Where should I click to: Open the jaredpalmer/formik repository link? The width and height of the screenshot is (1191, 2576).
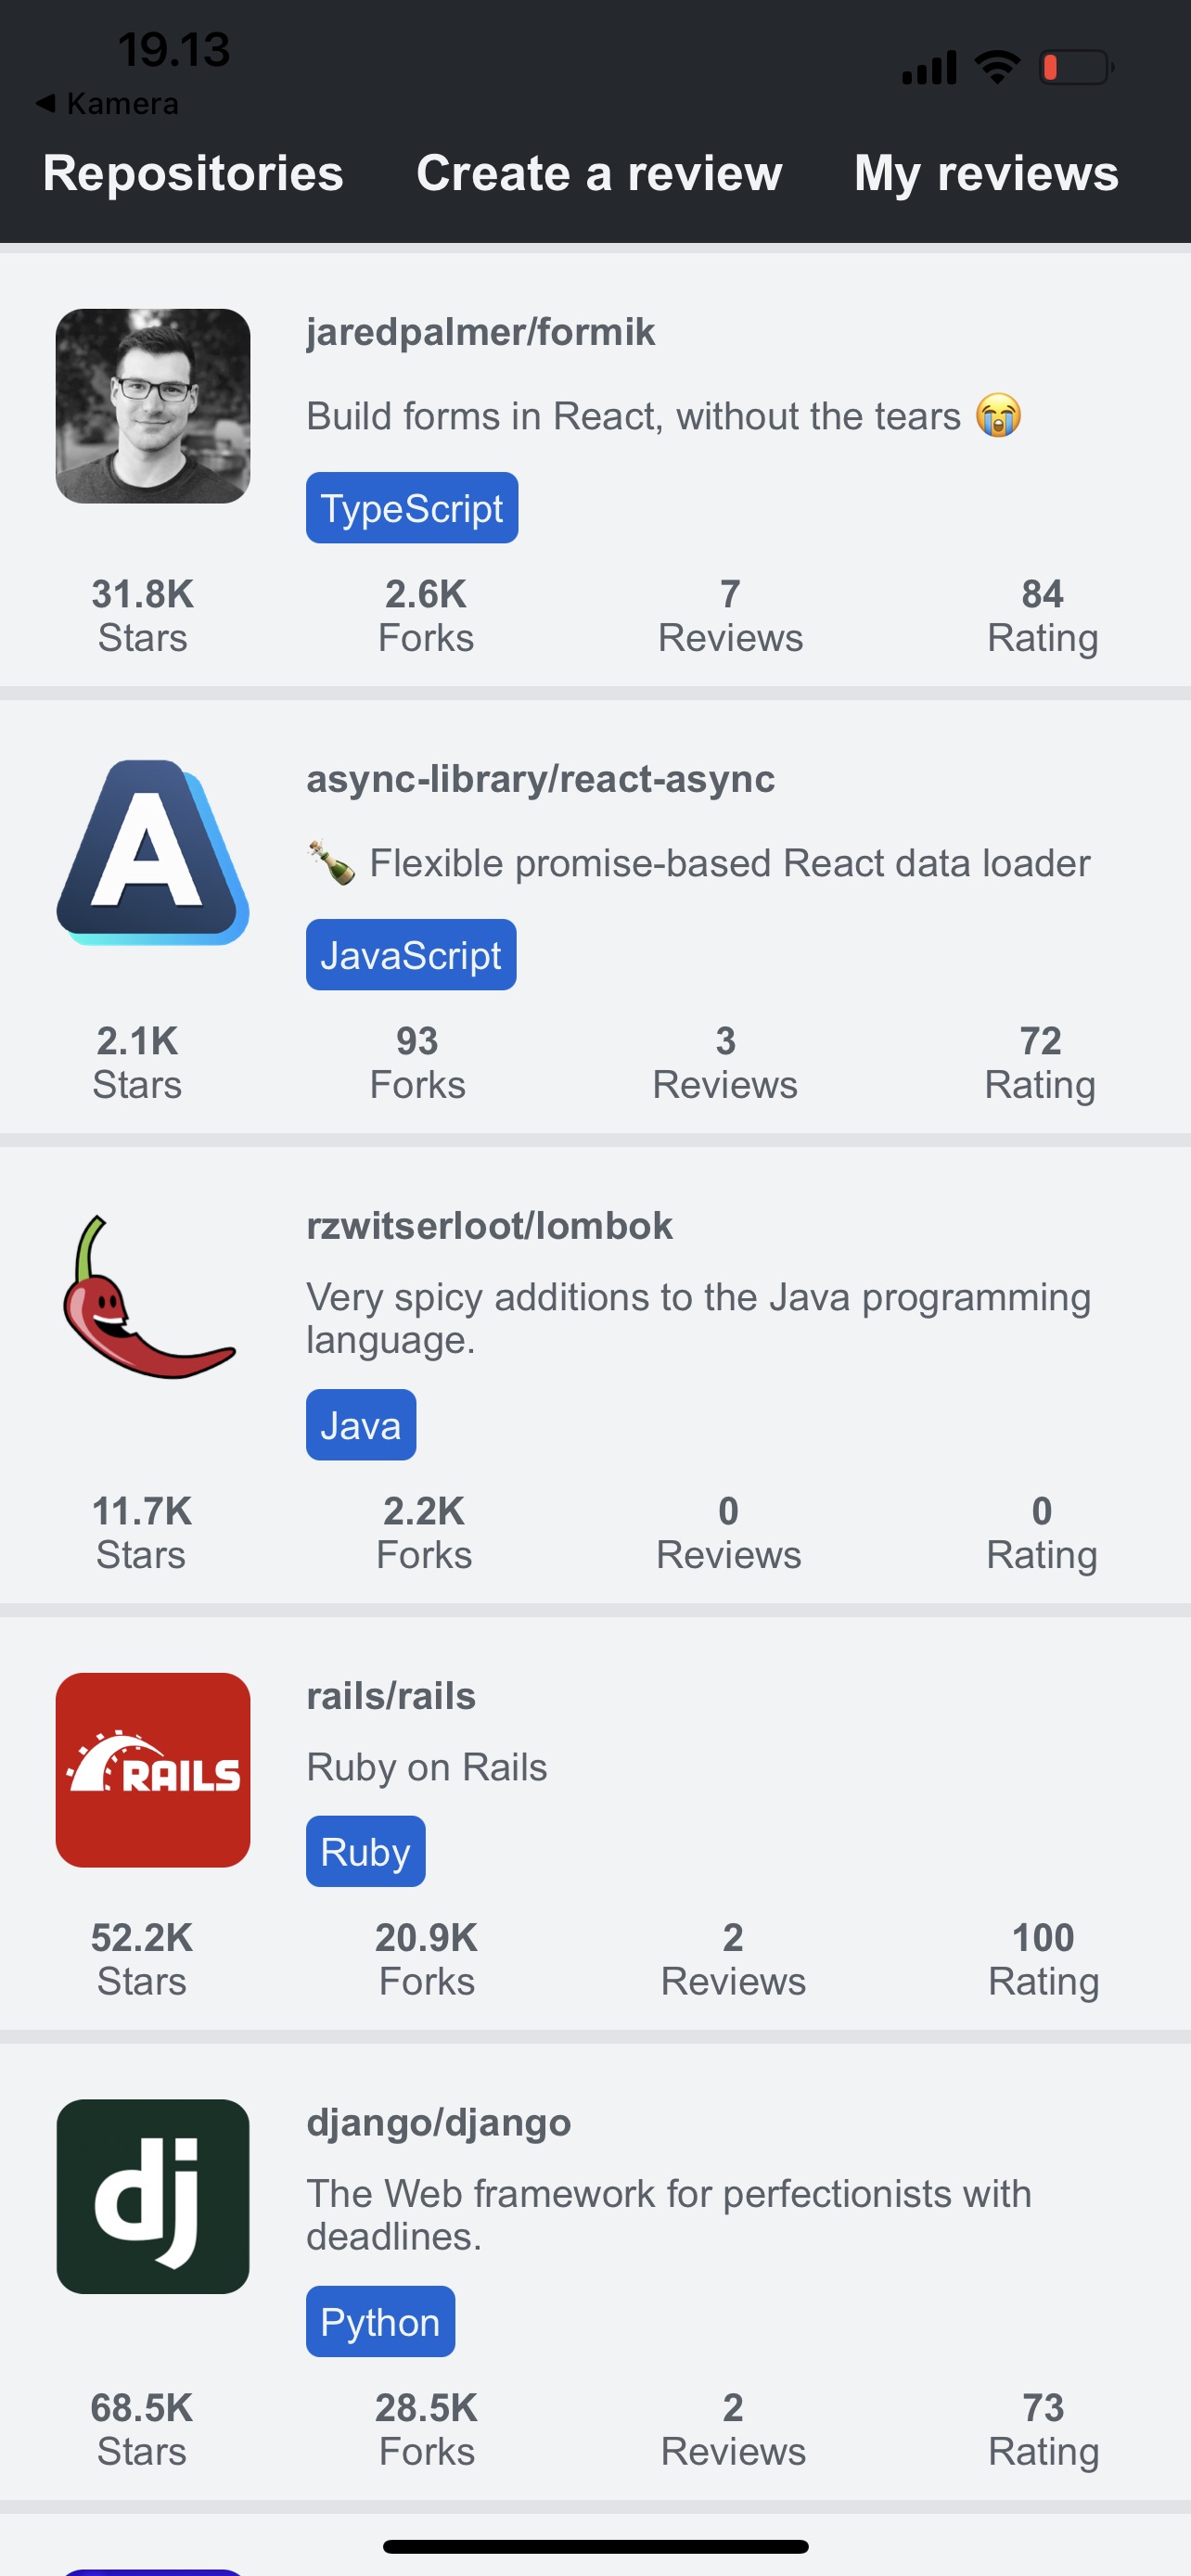coord(480,331)
